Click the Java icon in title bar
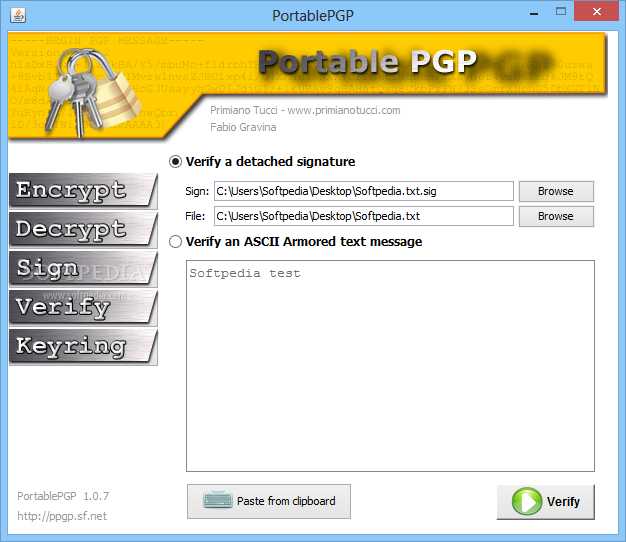The image size is (626, 542). click(x=18, y=16)
